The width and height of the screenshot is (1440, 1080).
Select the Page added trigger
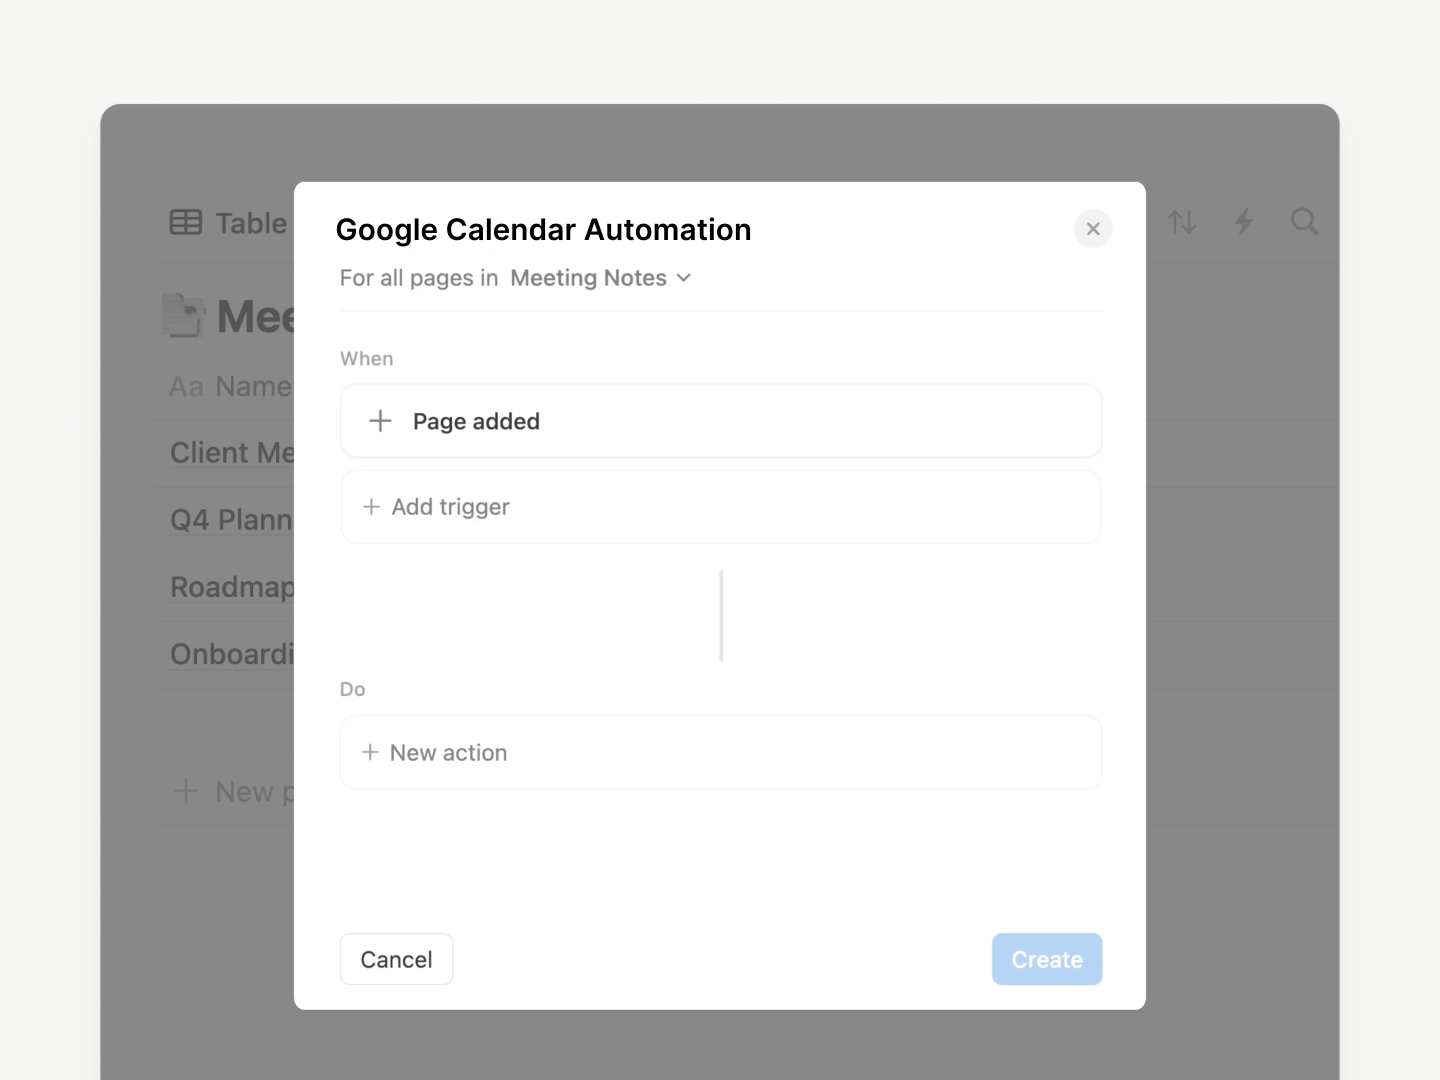pos(721,421)
